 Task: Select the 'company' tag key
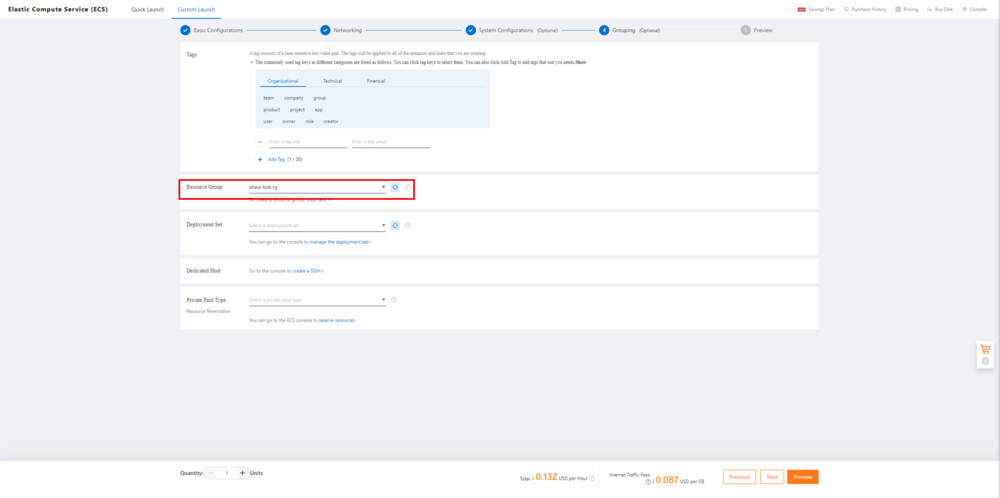pos(294,98)
